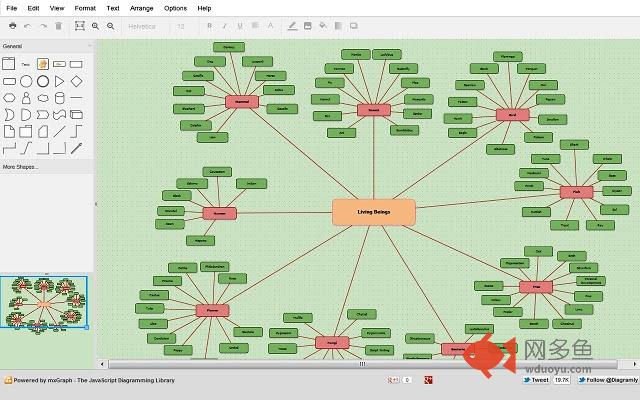Select the cylinder shape
640x400 pixels.
click(60, 98)
